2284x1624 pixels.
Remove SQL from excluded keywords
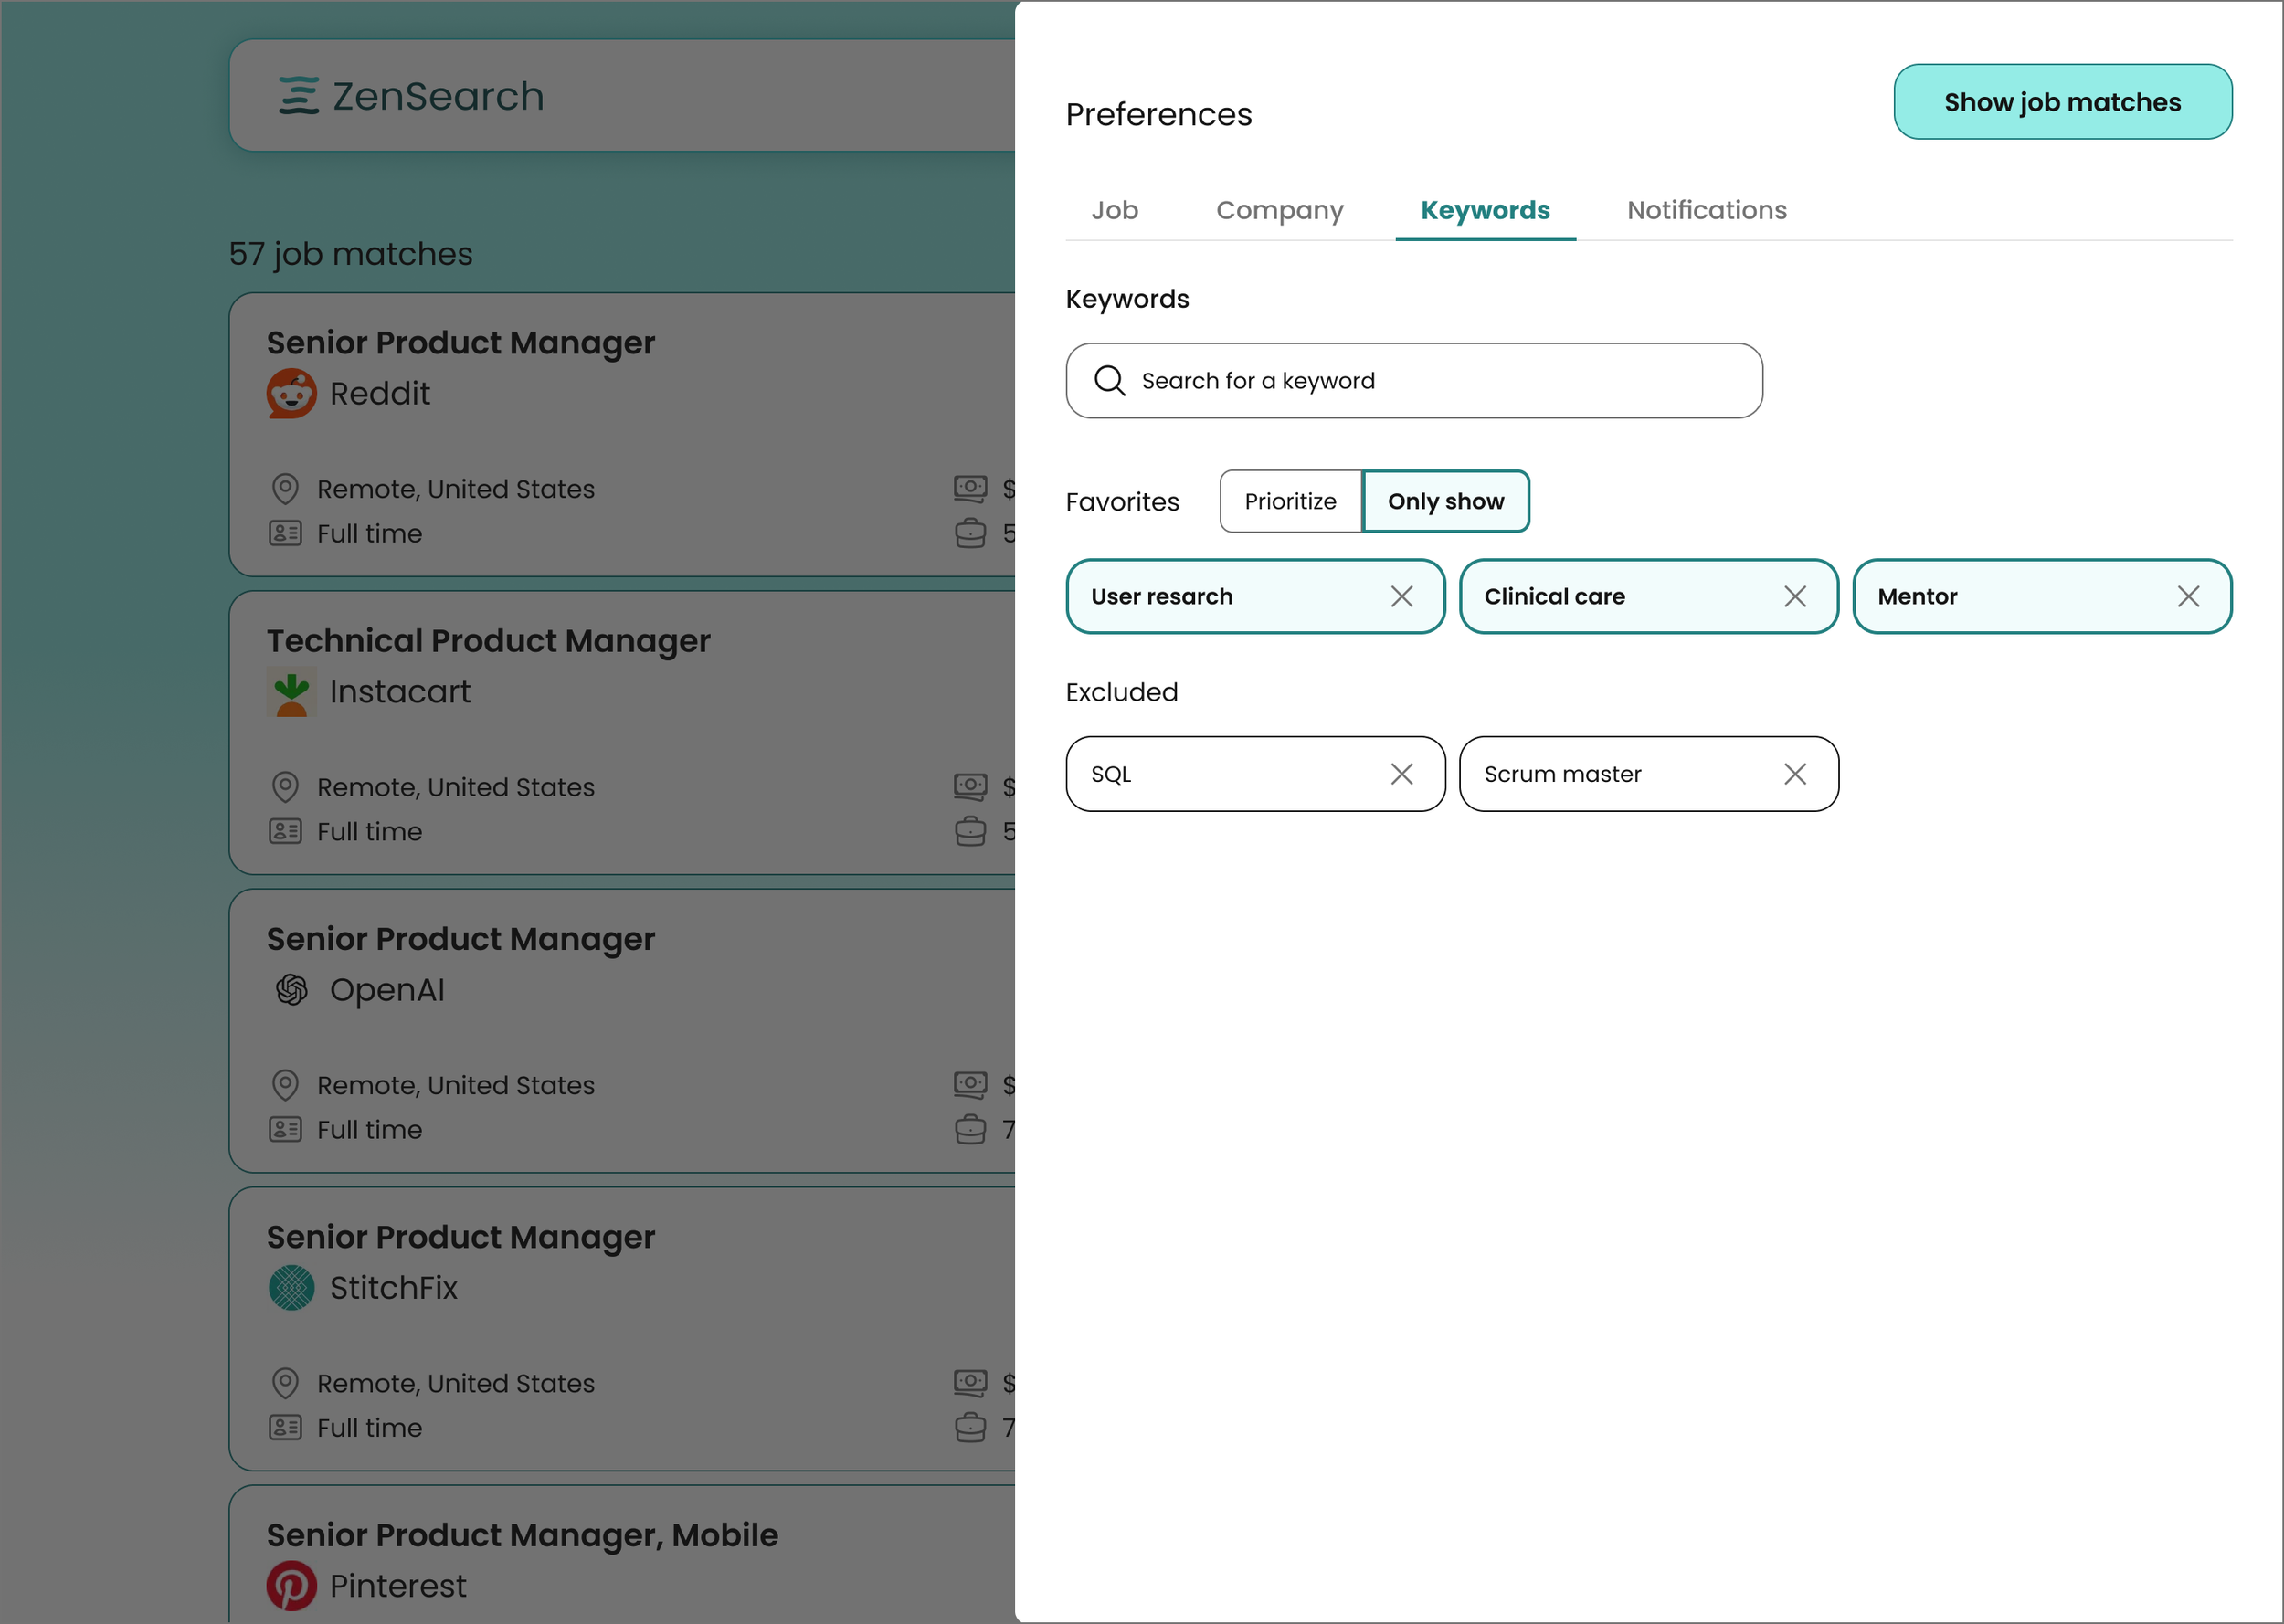(1401, 774)
